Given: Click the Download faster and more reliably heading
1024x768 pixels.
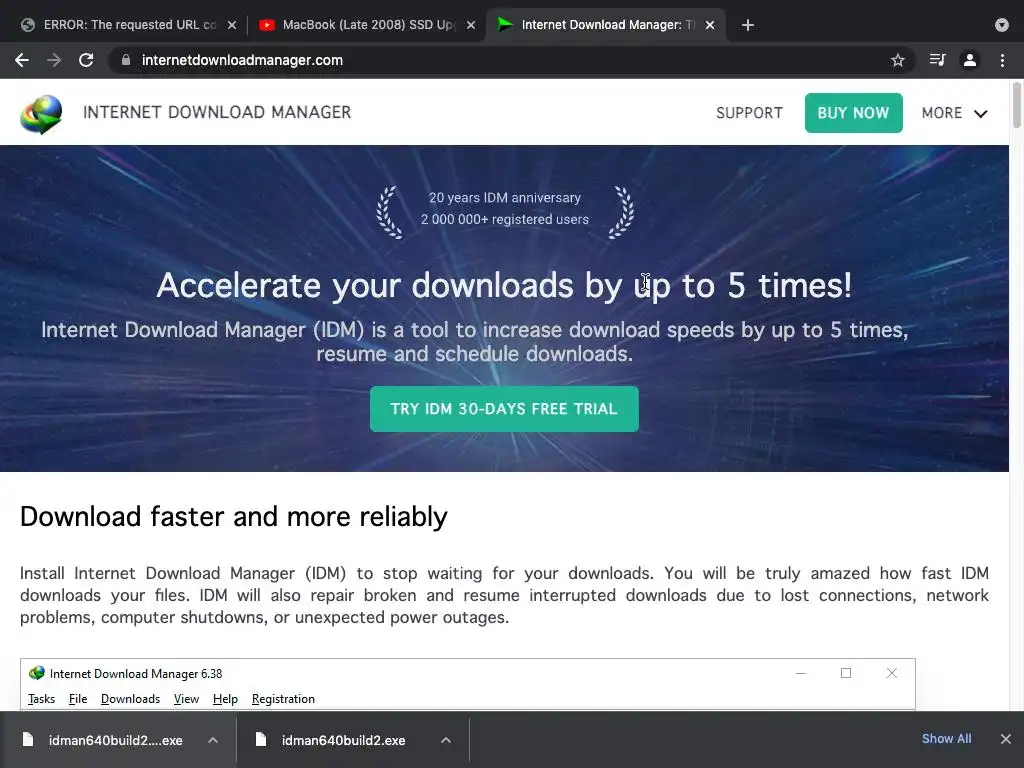Looking at the screenshot, I should 234,517.
